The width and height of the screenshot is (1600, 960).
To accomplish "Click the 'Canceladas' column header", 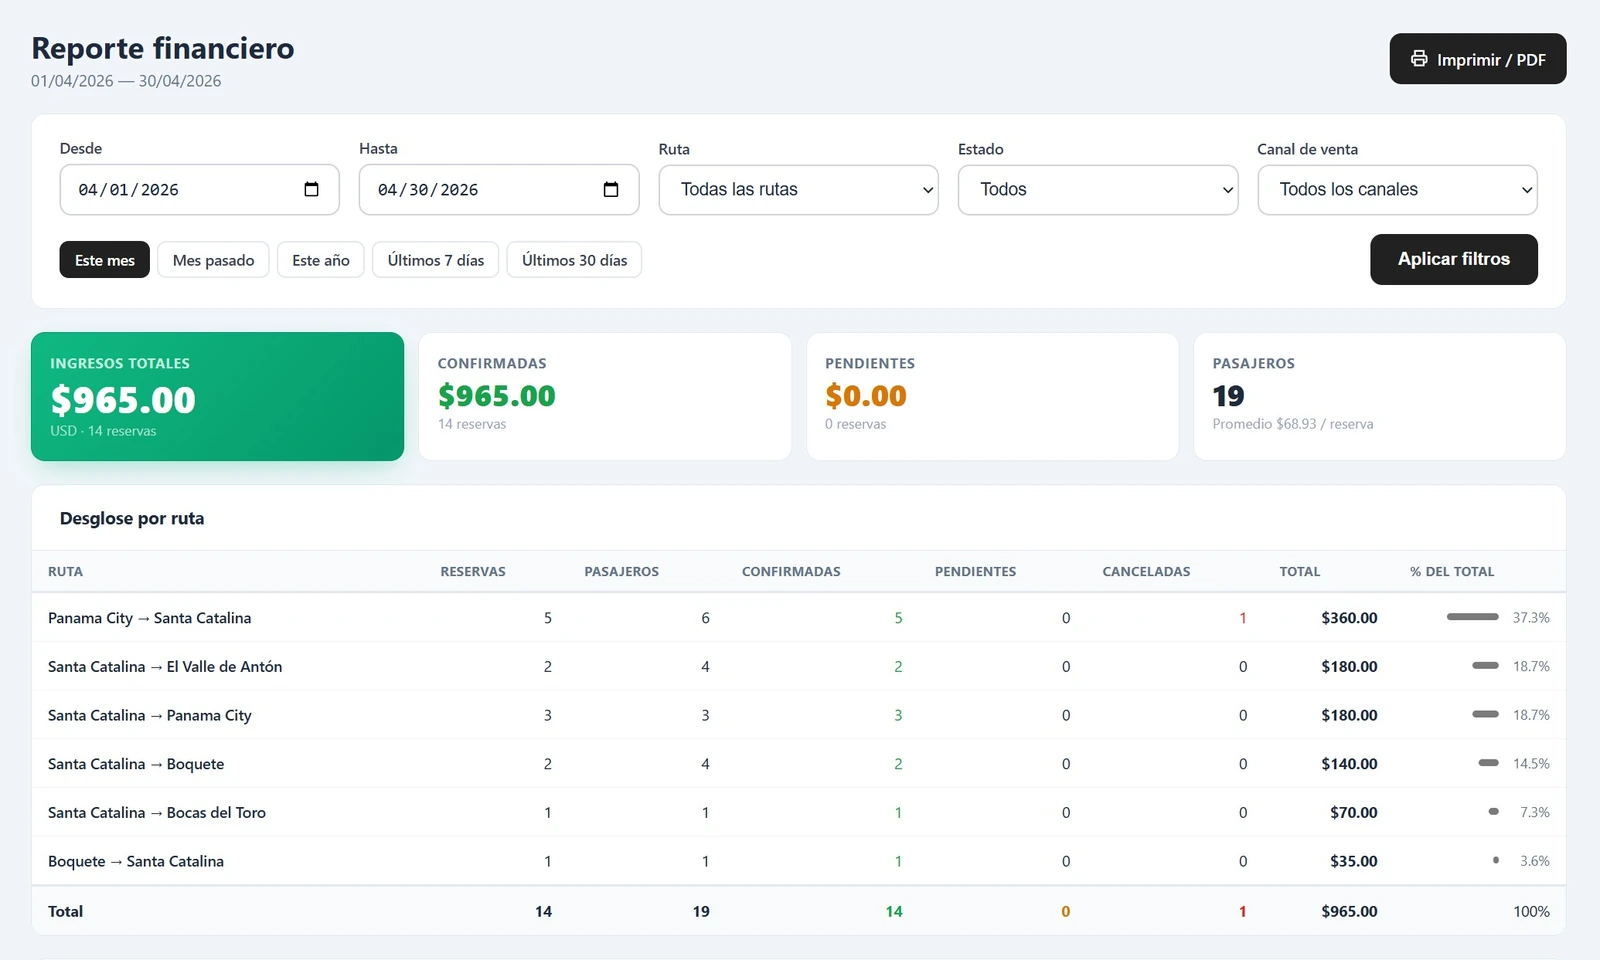I will (x=1146, y=572).
